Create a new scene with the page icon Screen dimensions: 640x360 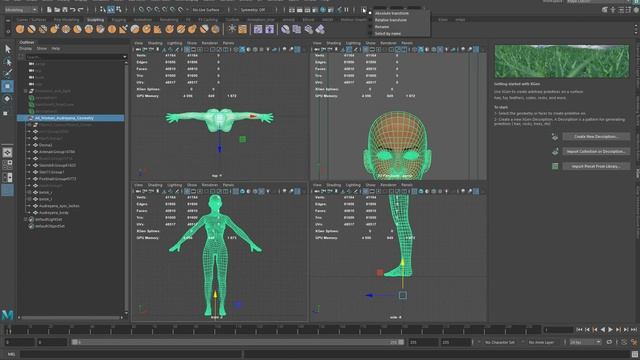(x=49, y=9)
